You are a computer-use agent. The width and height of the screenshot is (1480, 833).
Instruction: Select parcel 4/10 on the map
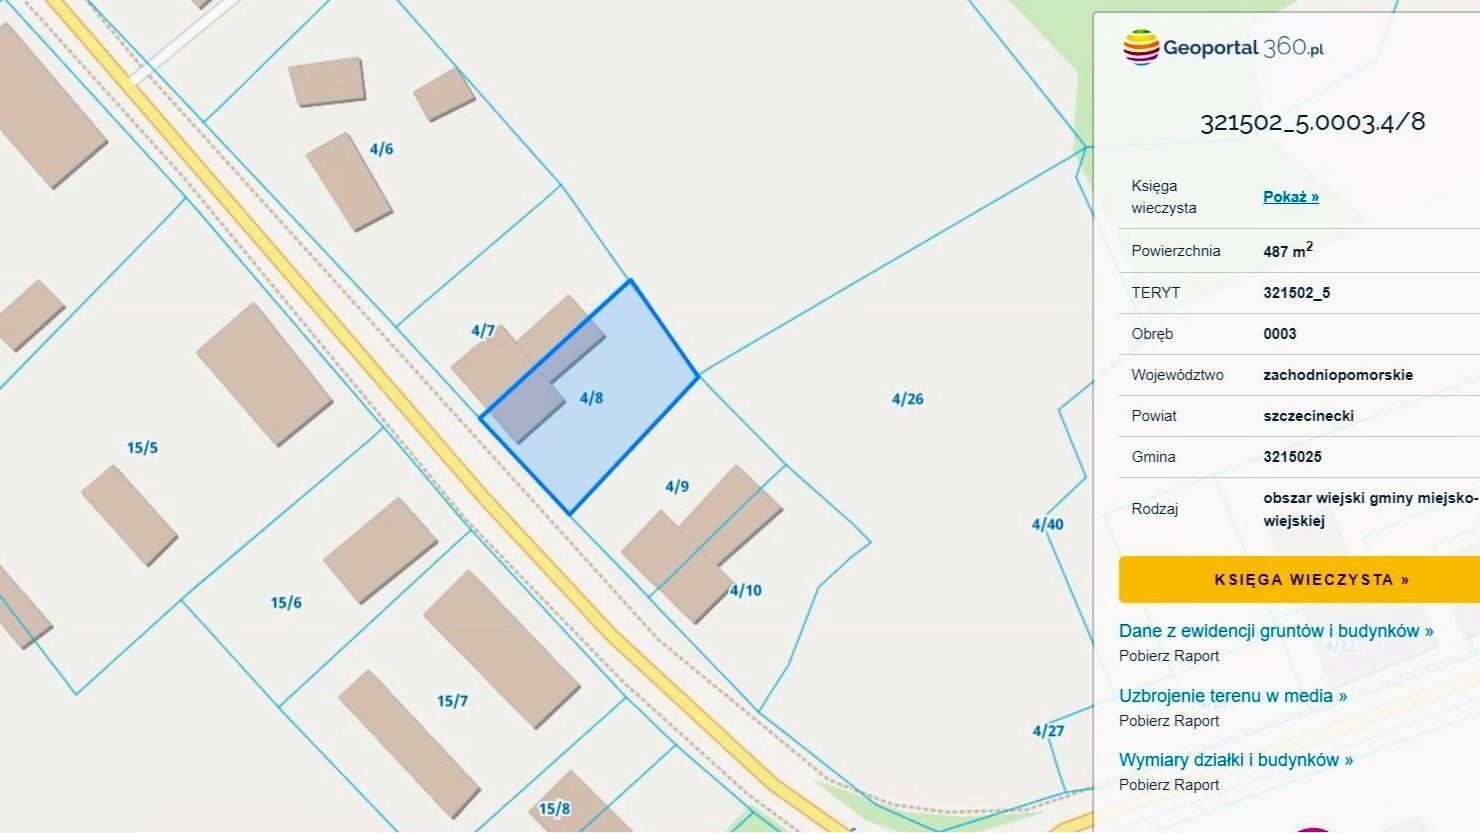tap(746, 590)
